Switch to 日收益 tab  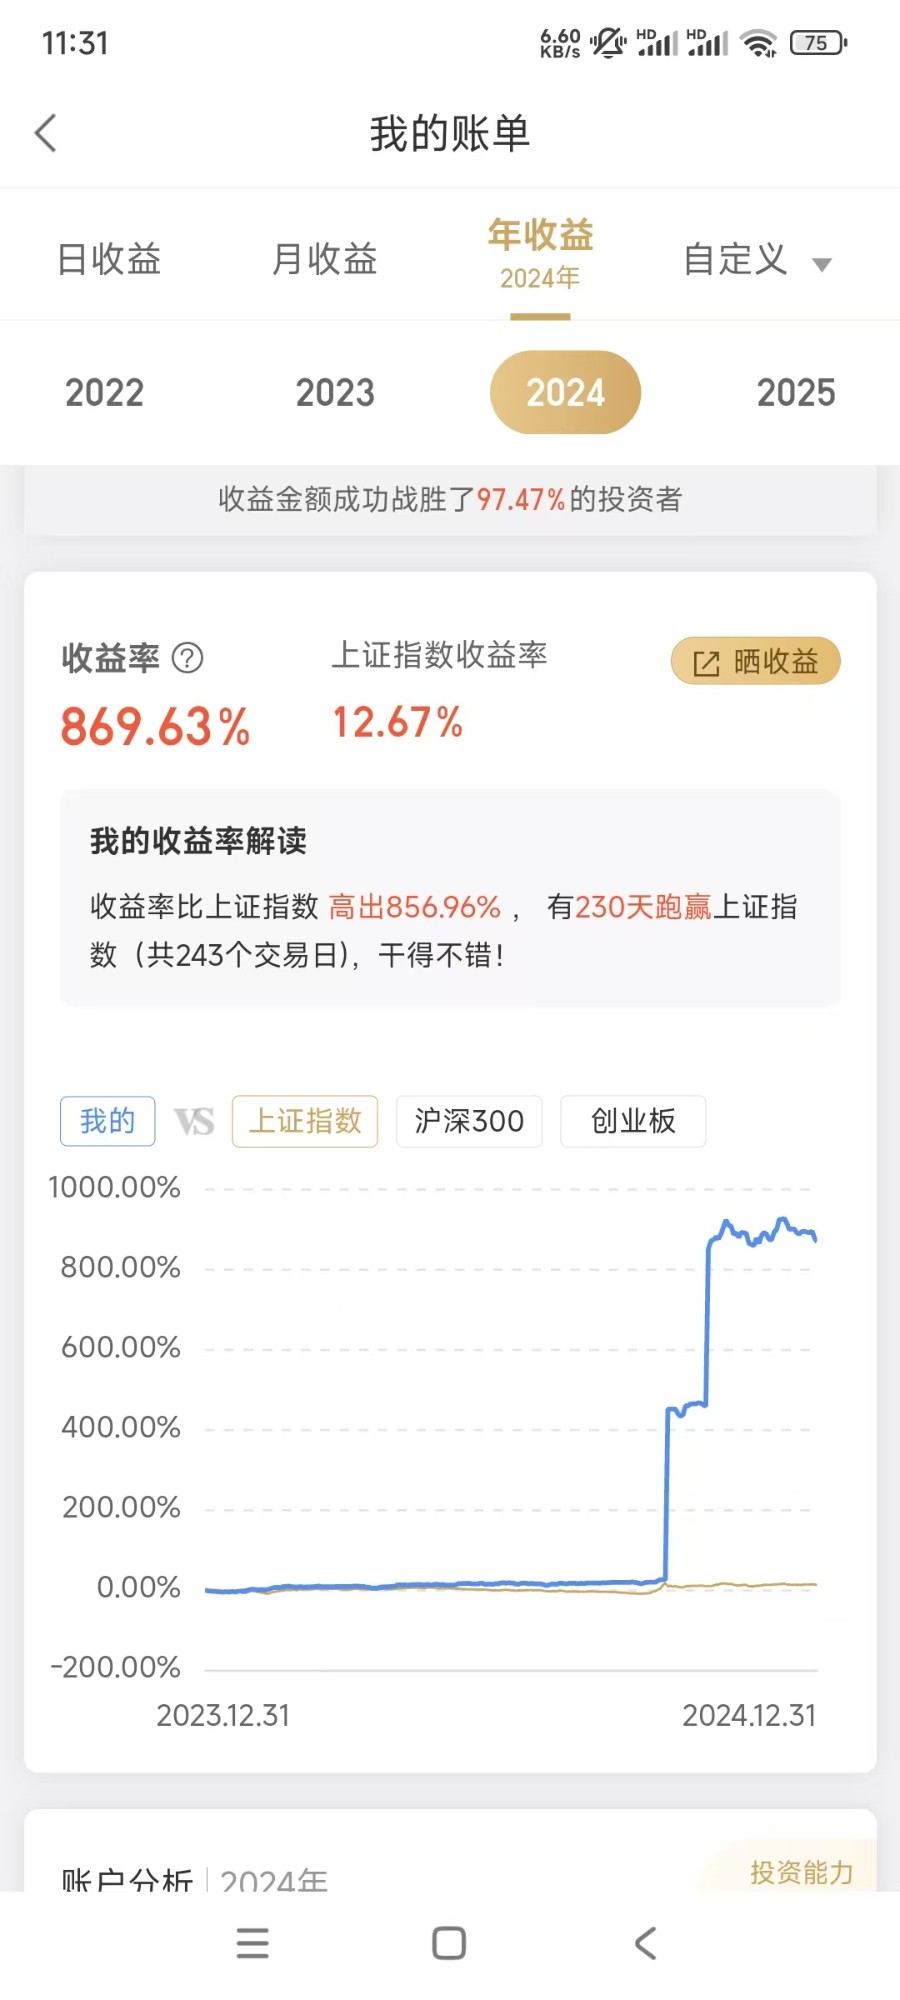[x=109, y=259]
